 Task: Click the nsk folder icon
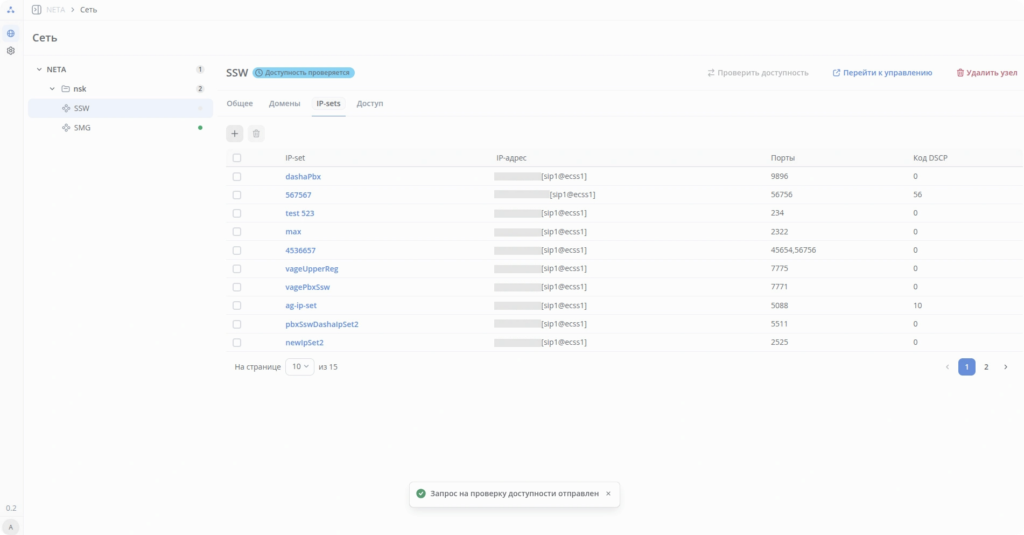[65, 89]
